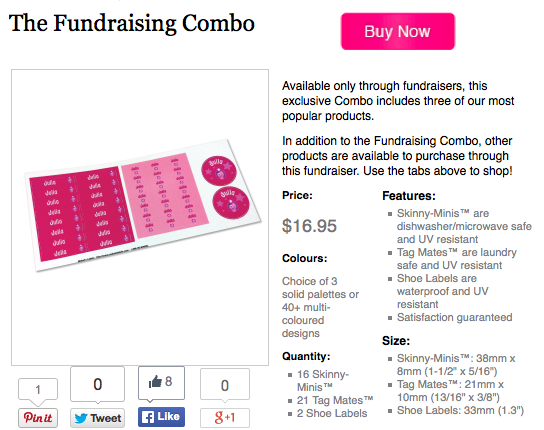This screenshot has height=430, width=544.
Task: Click the 21 Tag Mates quantity item
Action: click(x=335, y=400)
